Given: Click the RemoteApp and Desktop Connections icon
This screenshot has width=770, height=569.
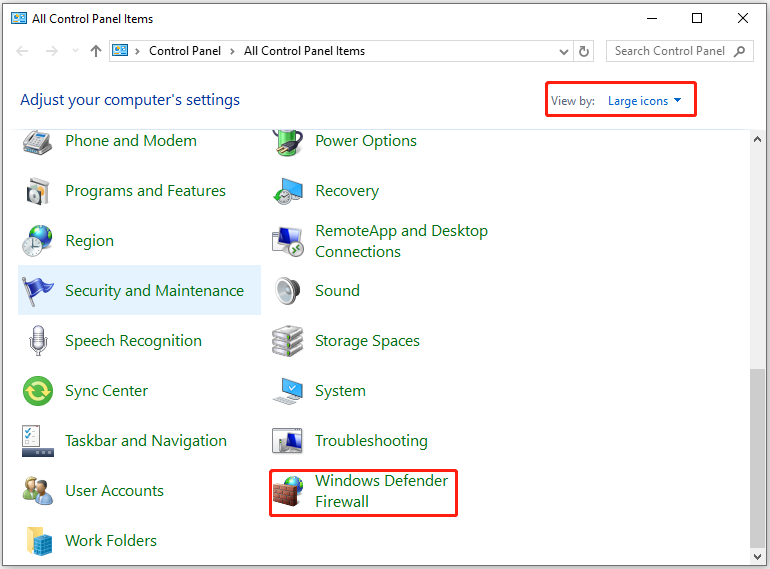Looking at the screenshot, I should [288, 241].
